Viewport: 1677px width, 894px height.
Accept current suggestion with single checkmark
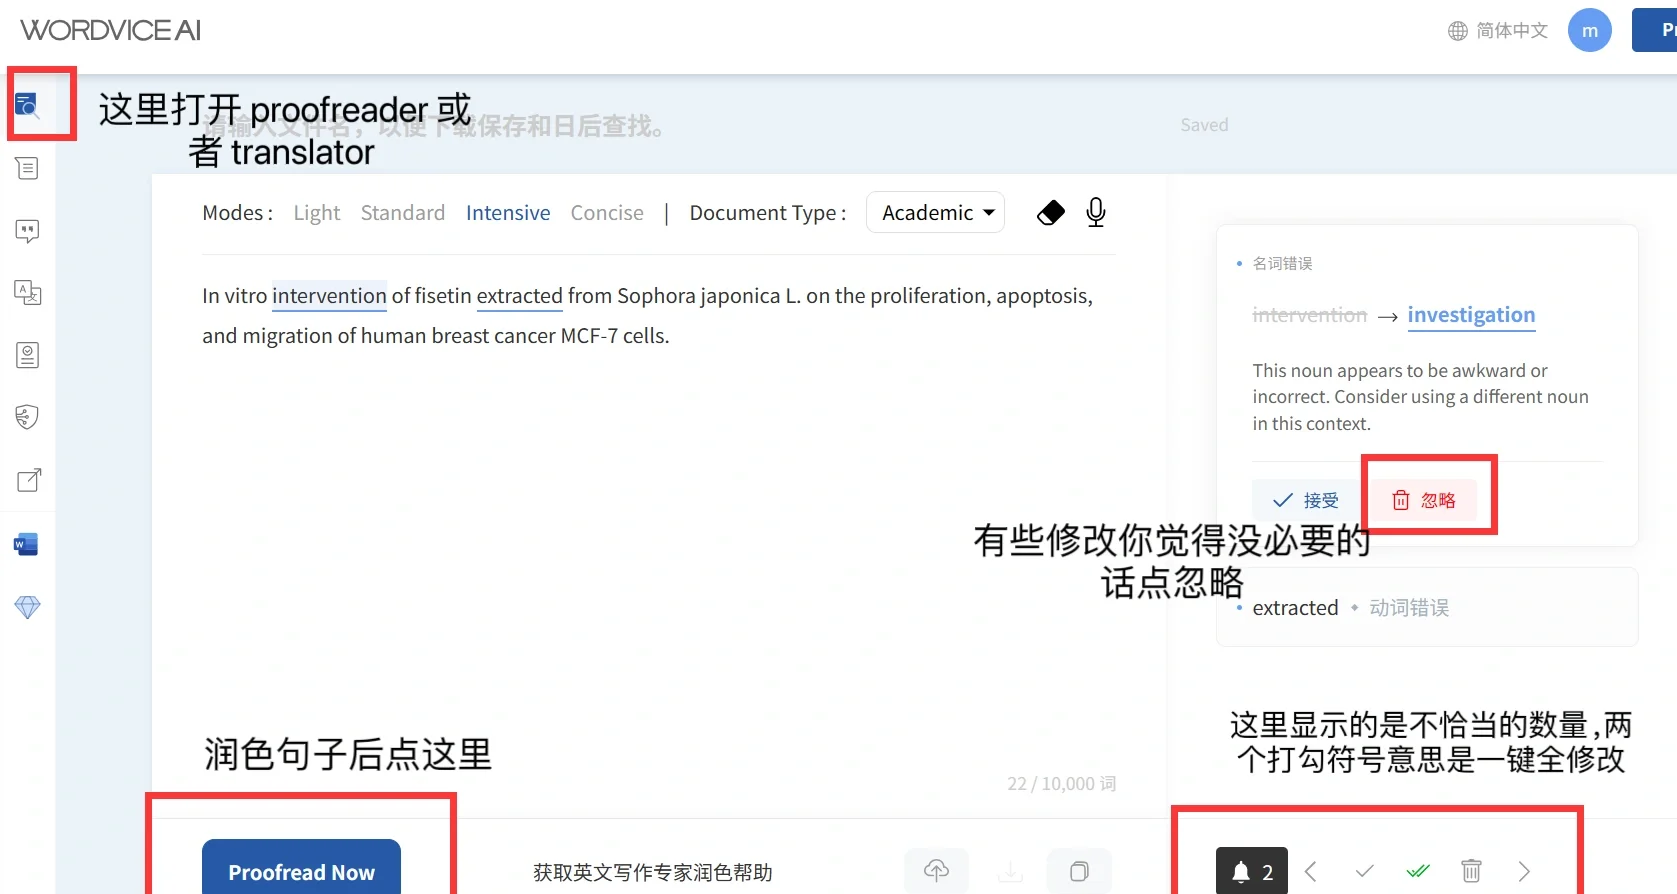coord(1364,871)
